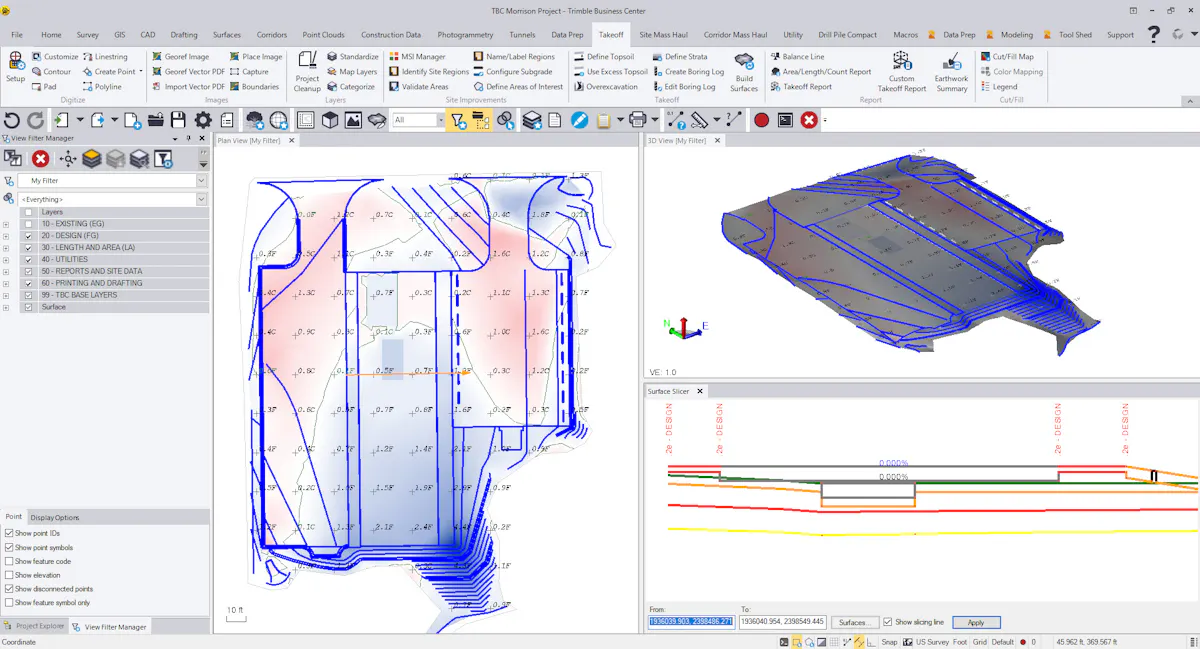The width and height of the screenshot is (1200, 649).
Task: Open project settings gear icon
Action: (203, 120)
